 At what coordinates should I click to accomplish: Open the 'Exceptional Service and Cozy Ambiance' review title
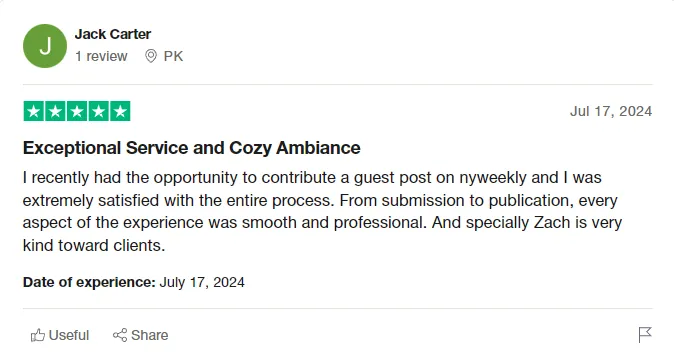[192, 148]
